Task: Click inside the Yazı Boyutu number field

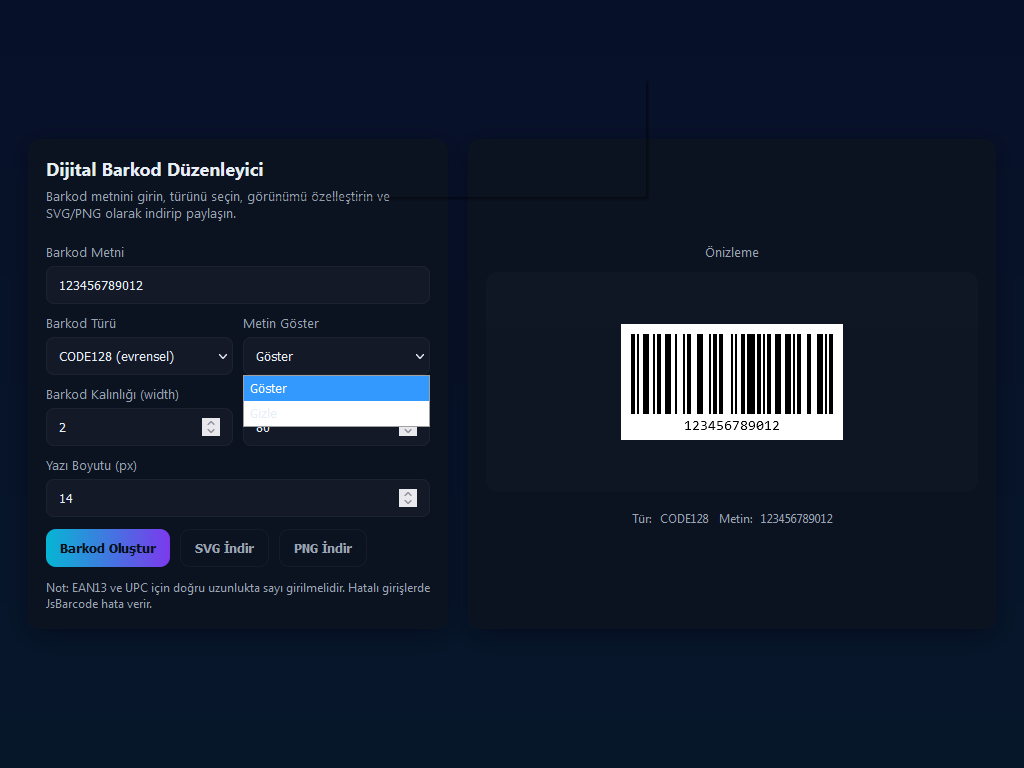Action: (x=220, y=498)
